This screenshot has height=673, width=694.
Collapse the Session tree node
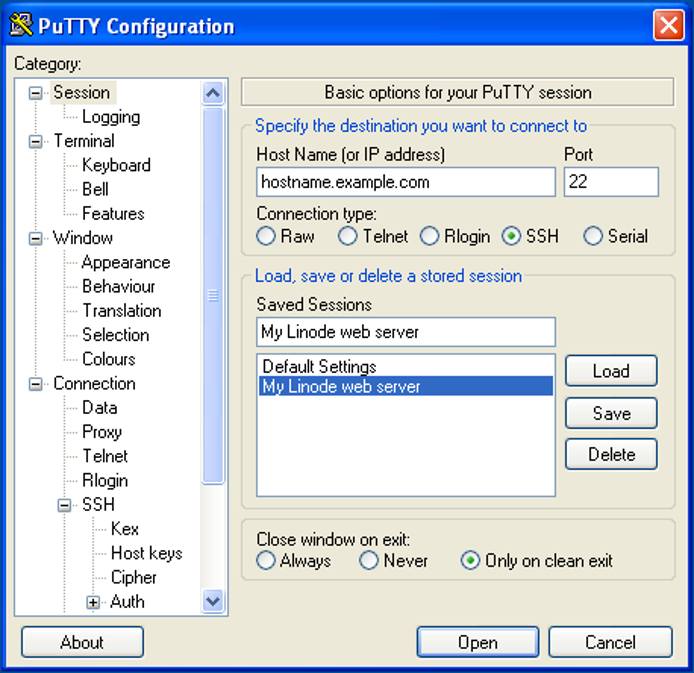point(37,93)
